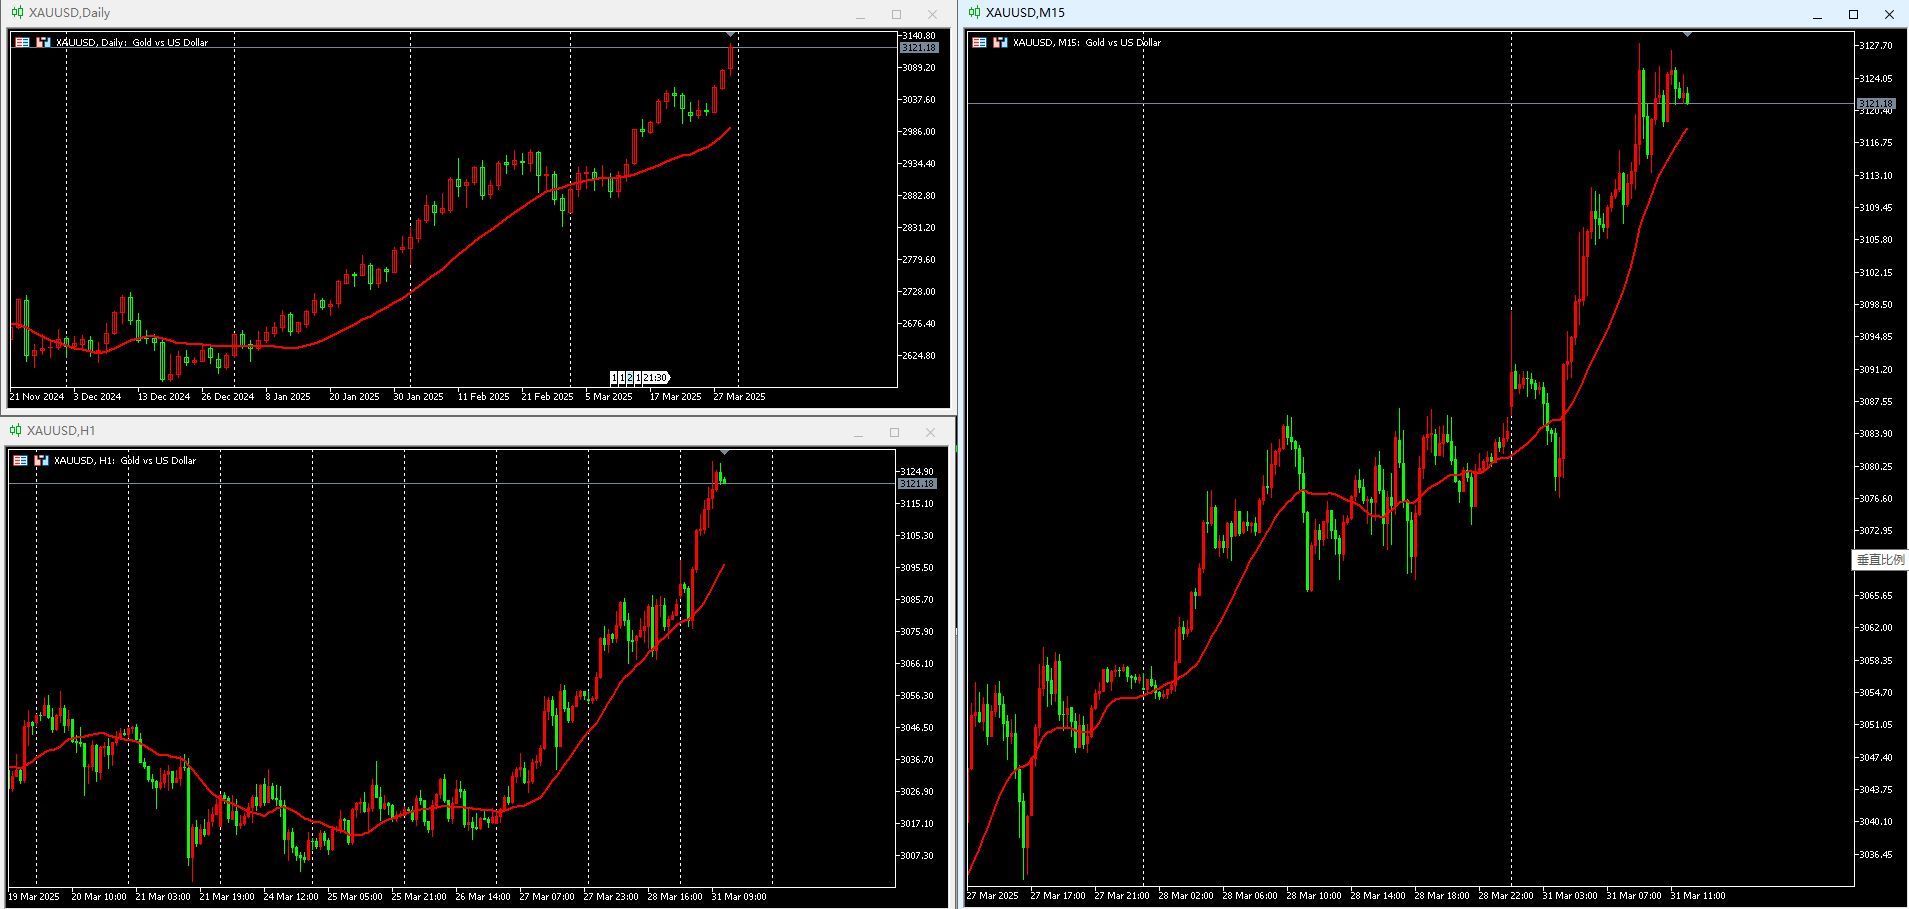1909x909 pixels.
Task: Activate the XAUUSD,Daily window title text
Action: pyautogui.click(x=69, y=13)
